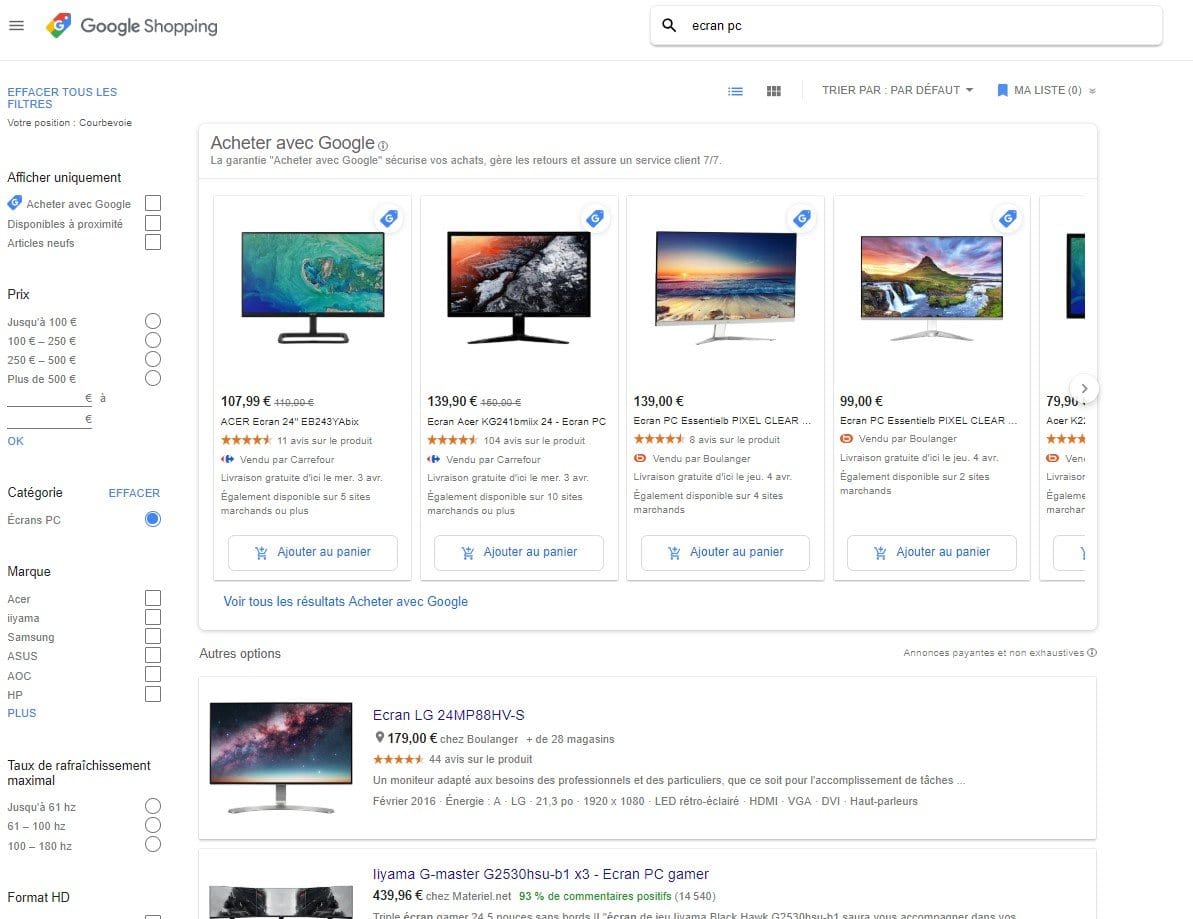Select refresh rate Jusqu'à 61 hz
This screenshot has height=919, width=1193.
click(153, 806)
